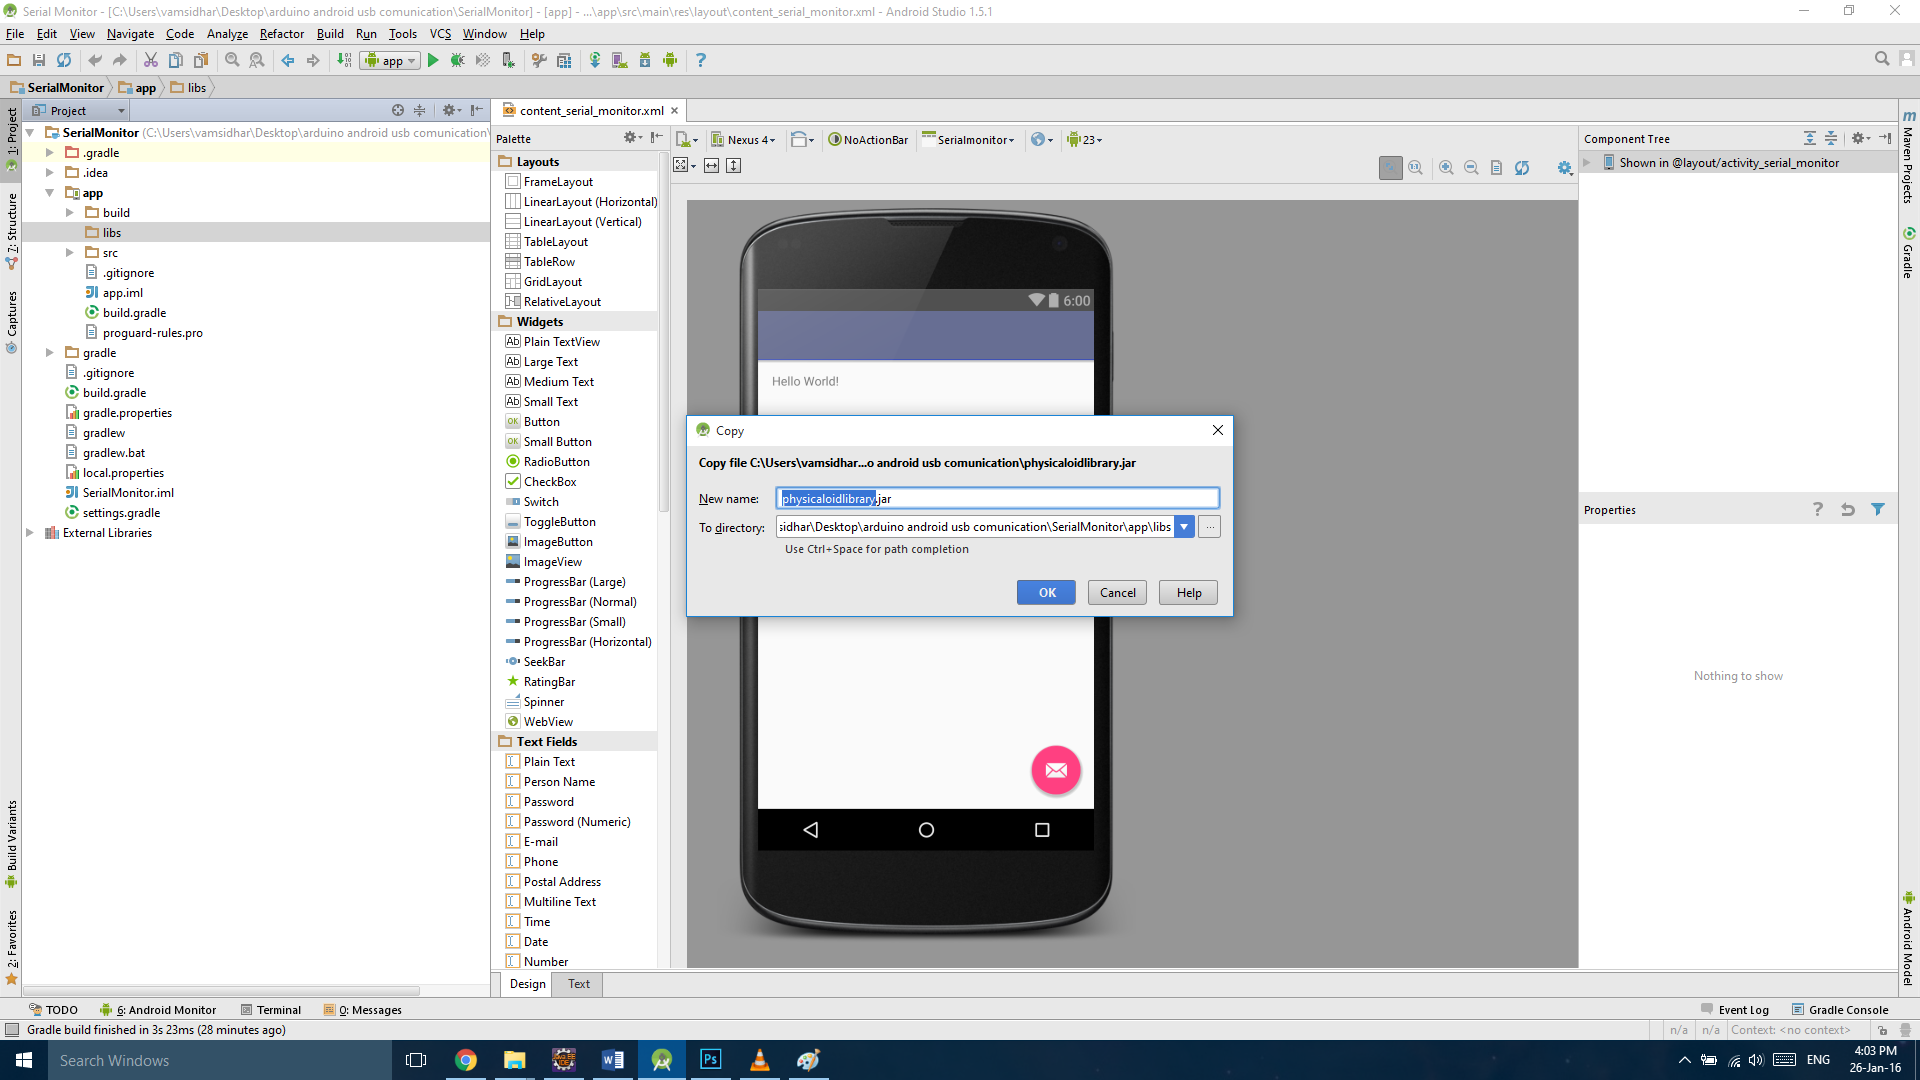Open the Nexus 4 device dropdown
The height and width of the screenshot is (1080, 1920).
(744, 140)
